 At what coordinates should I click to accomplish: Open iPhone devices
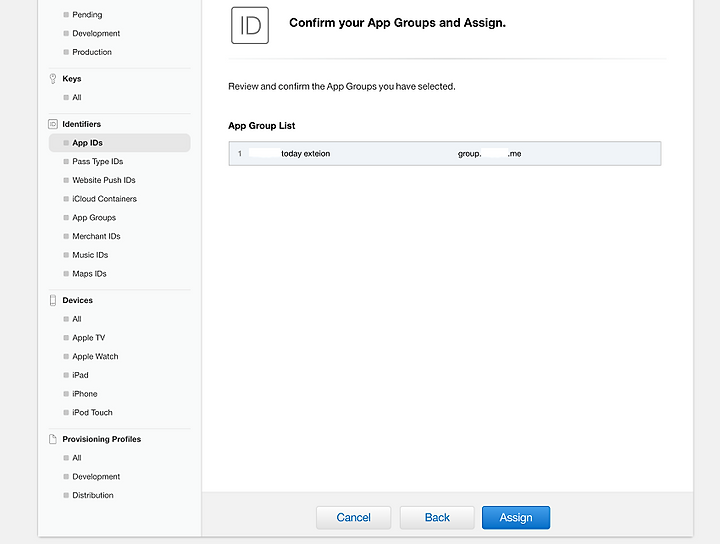point(84,394)
